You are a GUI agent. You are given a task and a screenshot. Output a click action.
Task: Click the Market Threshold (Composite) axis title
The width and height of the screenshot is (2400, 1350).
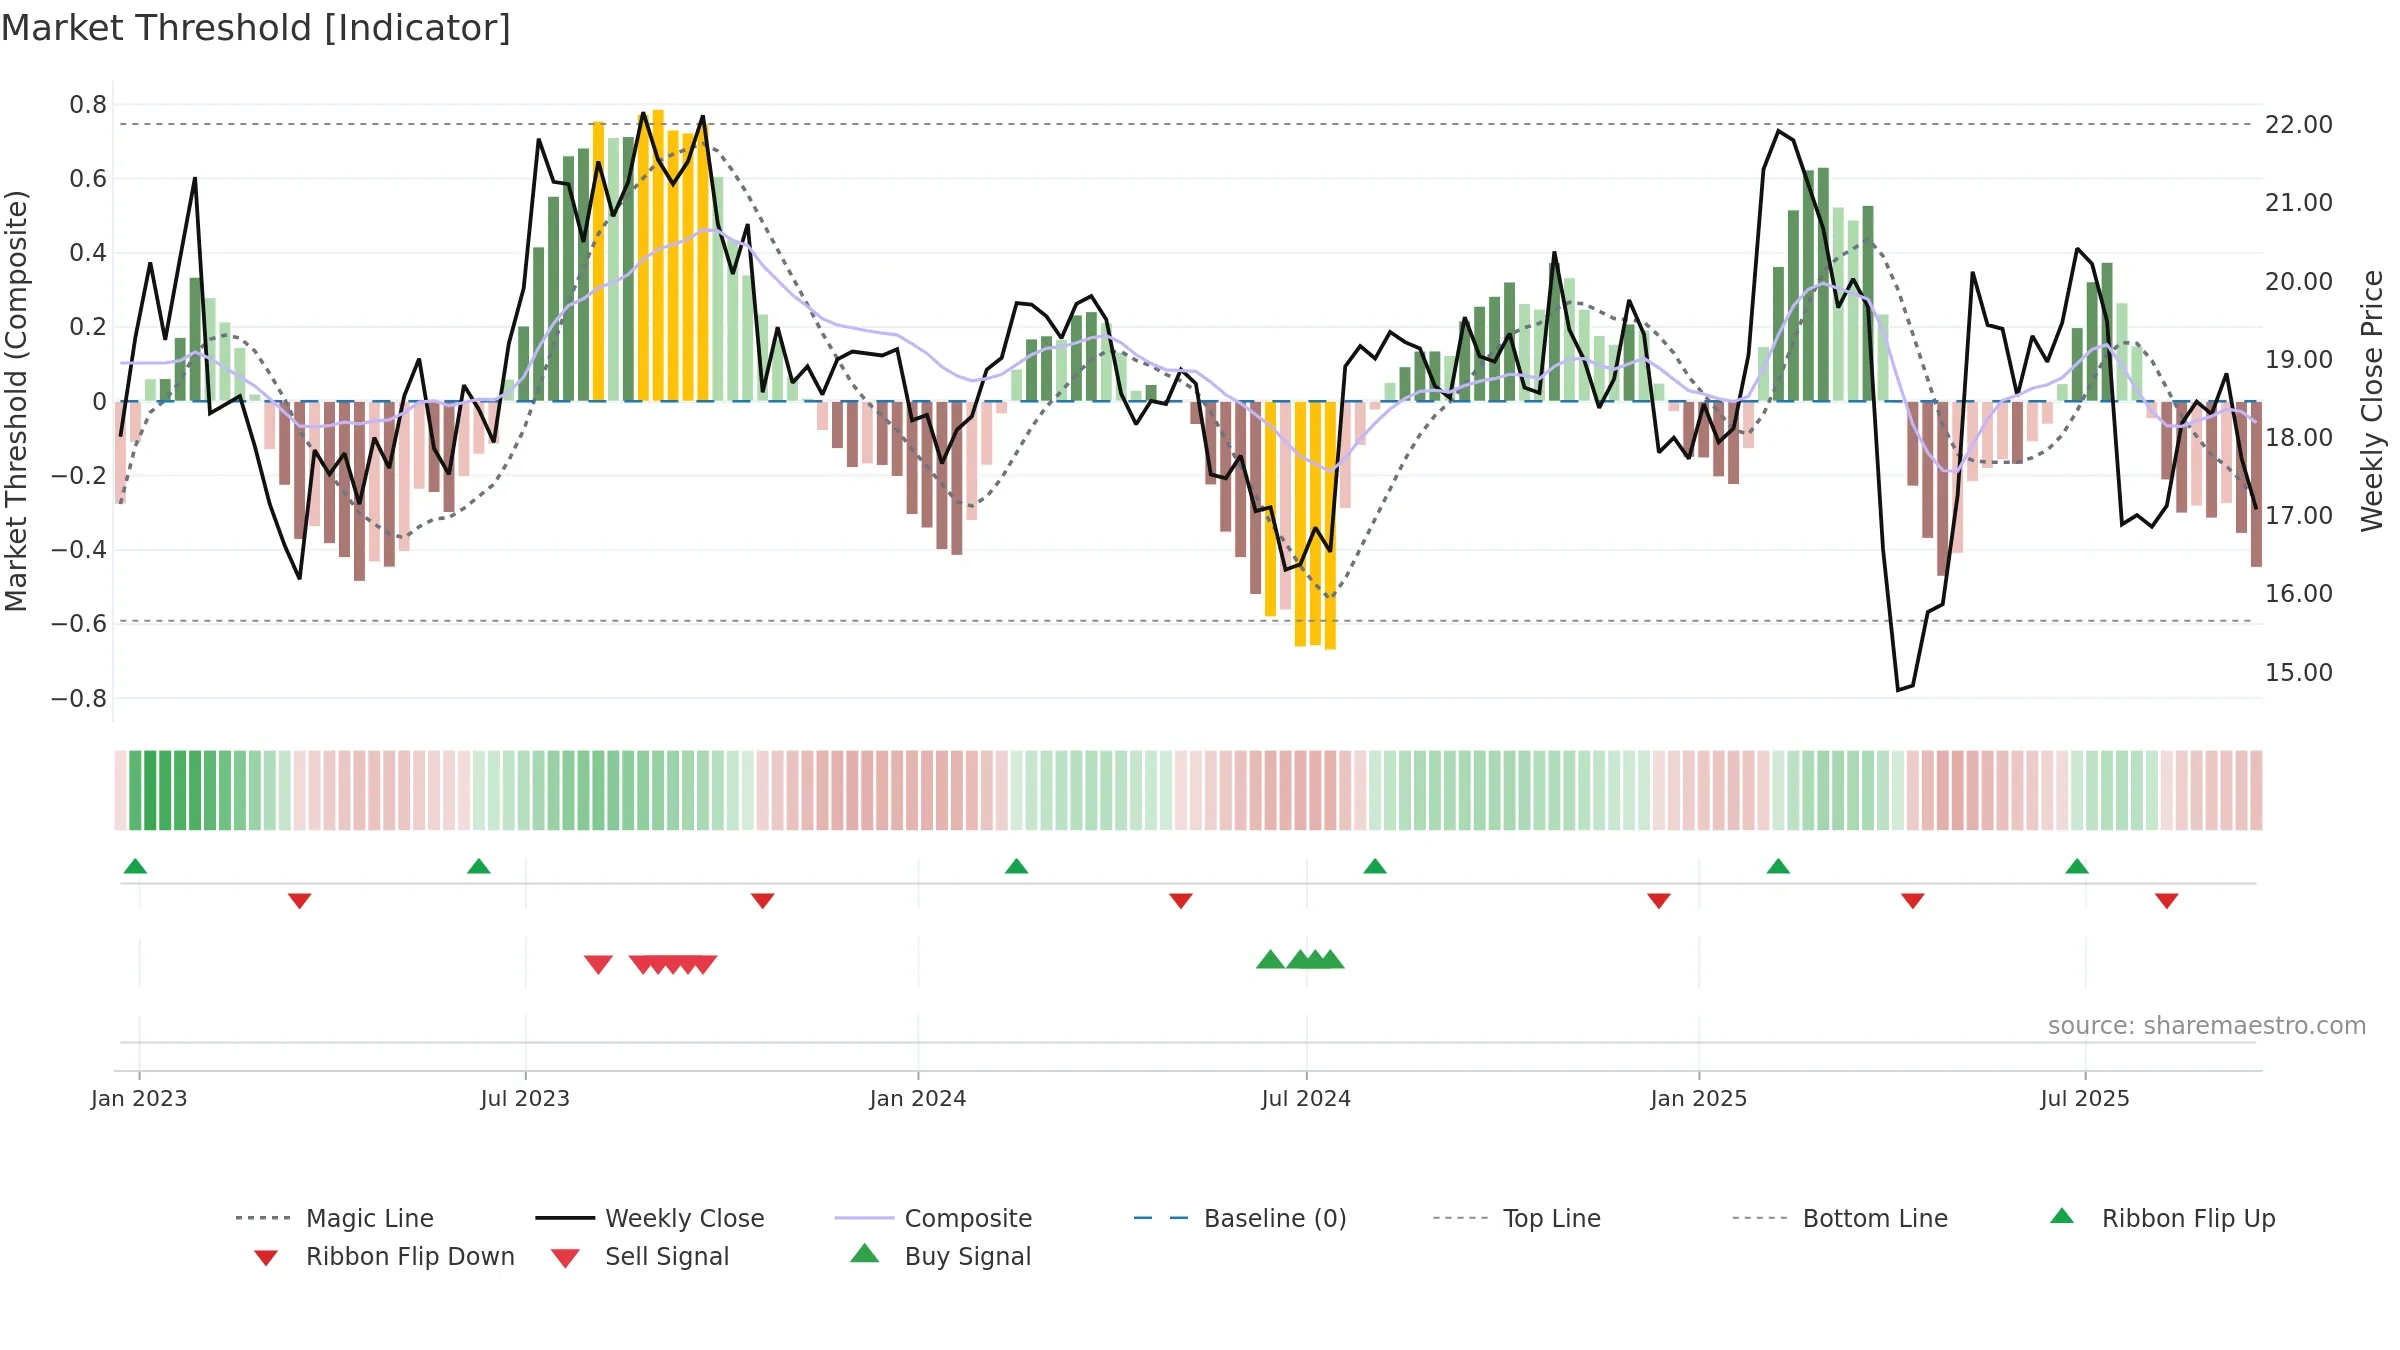point(16,401)
